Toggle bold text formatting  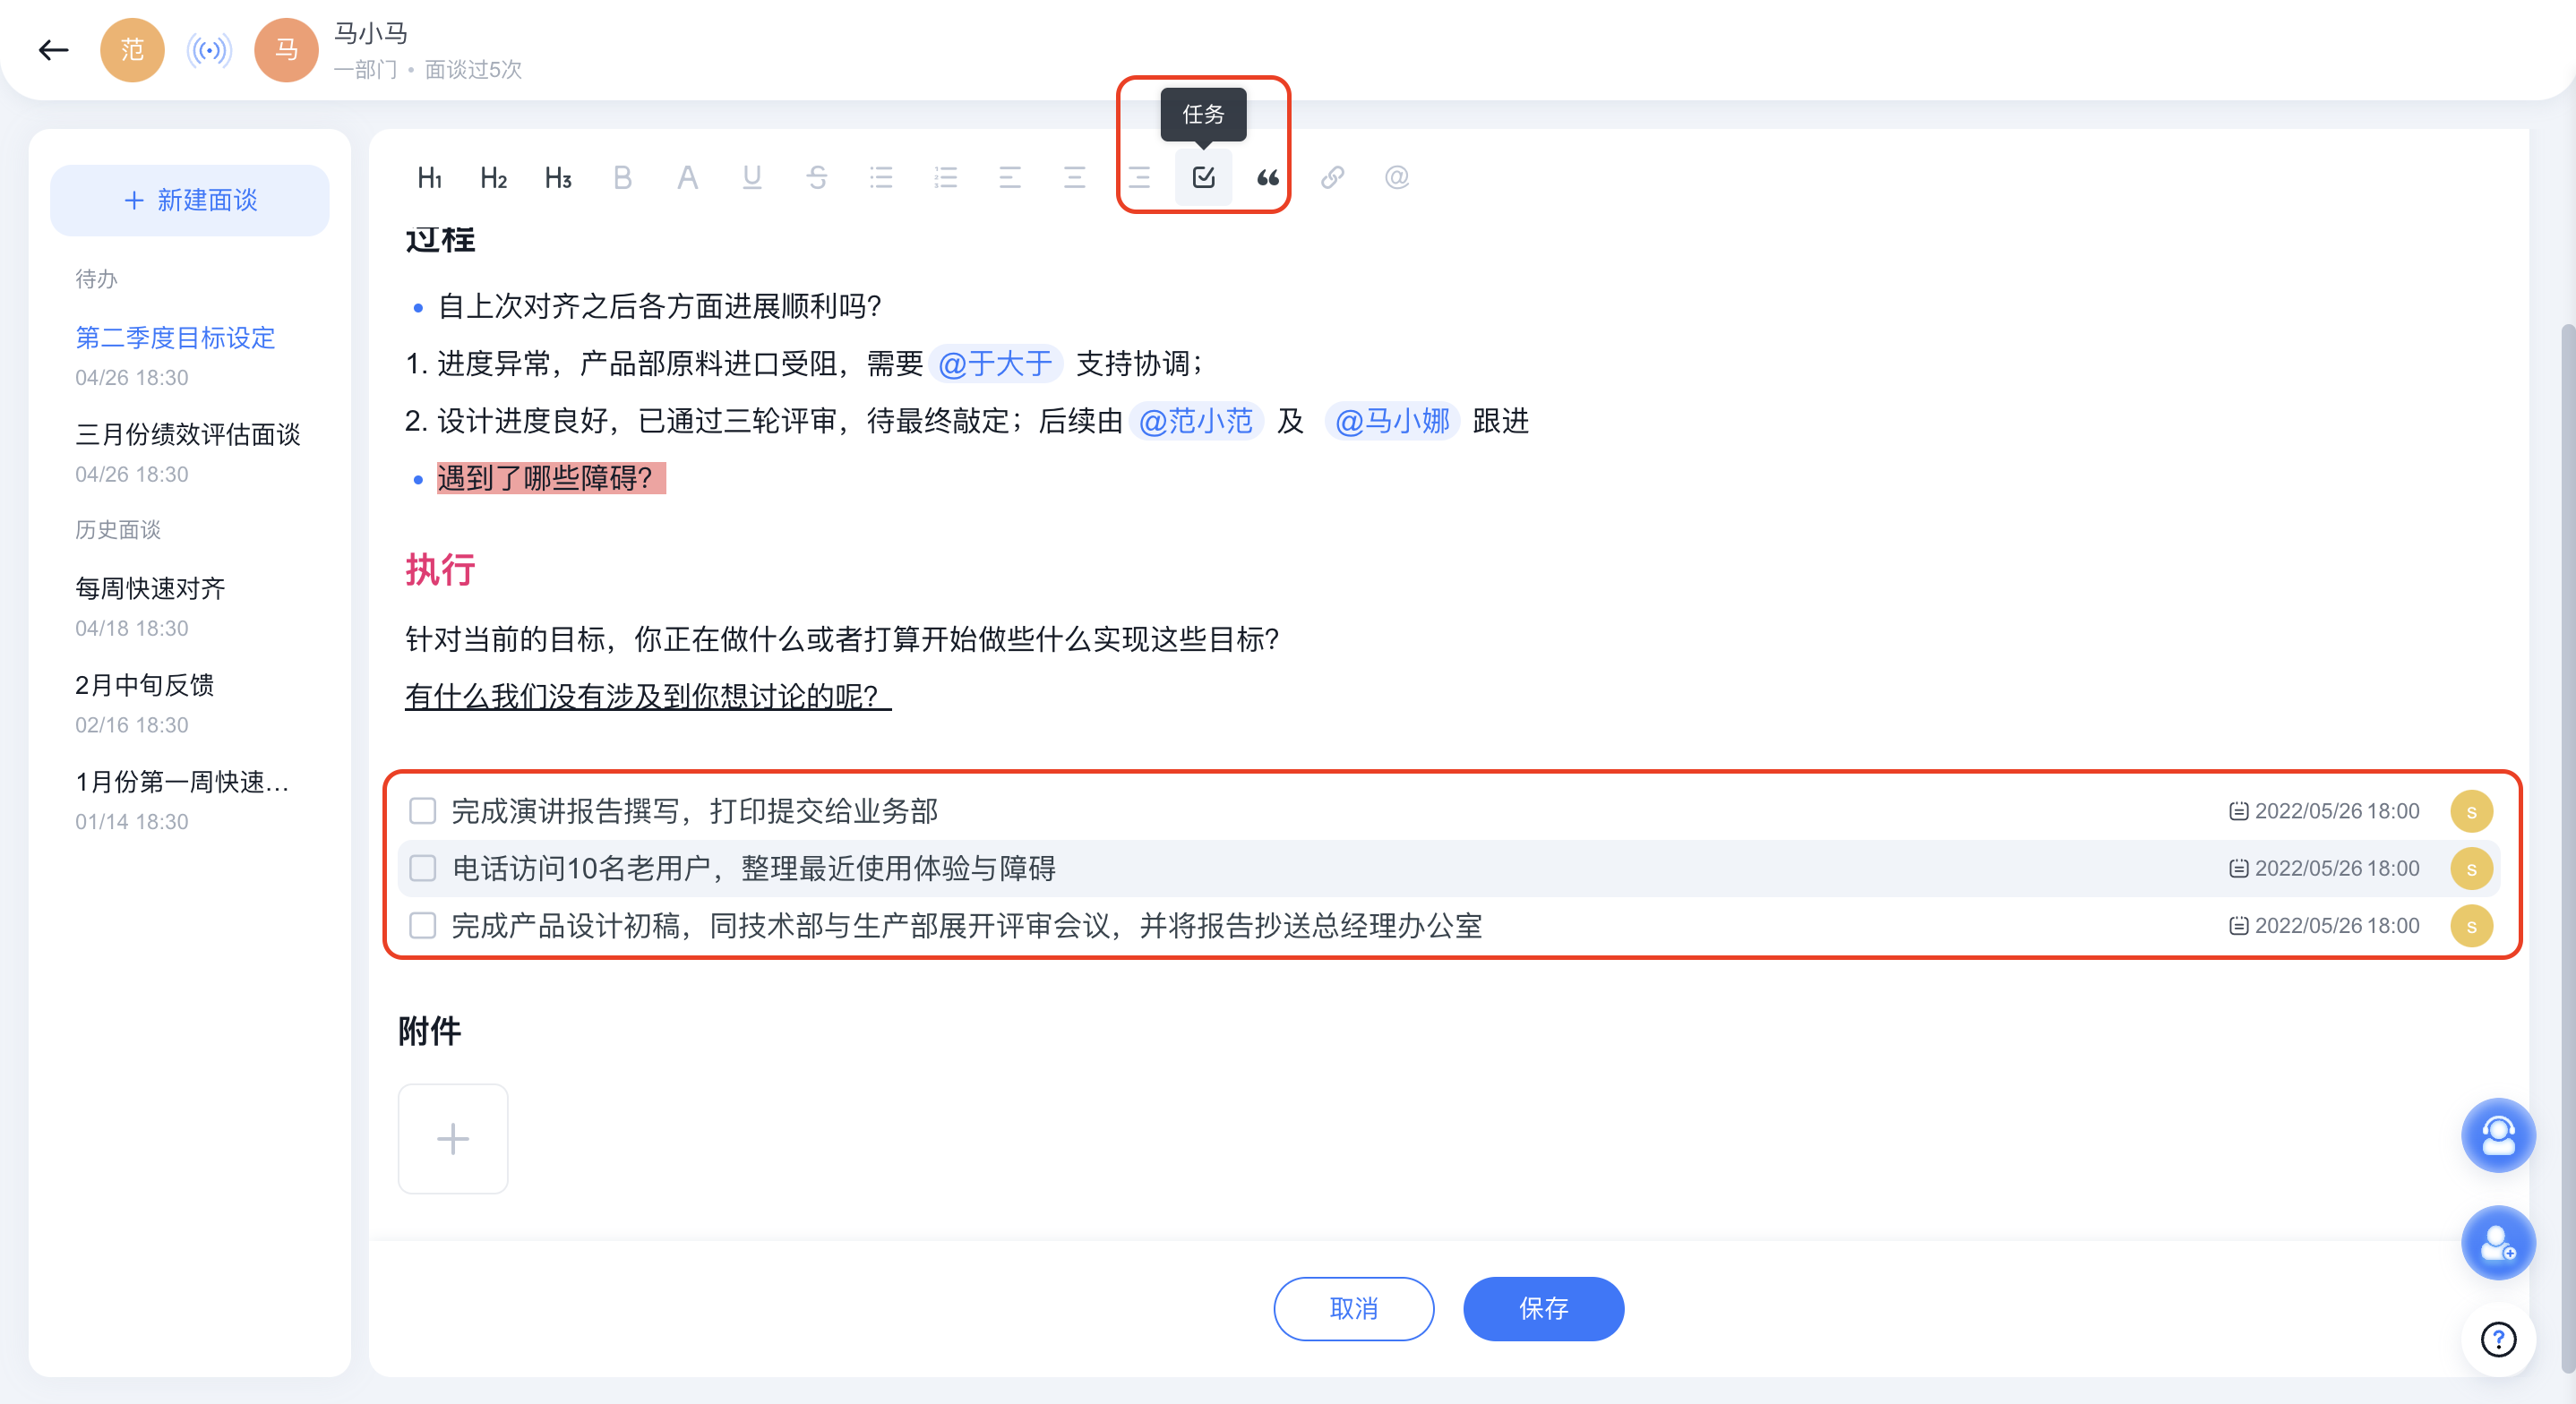click(x=622, y=178)
